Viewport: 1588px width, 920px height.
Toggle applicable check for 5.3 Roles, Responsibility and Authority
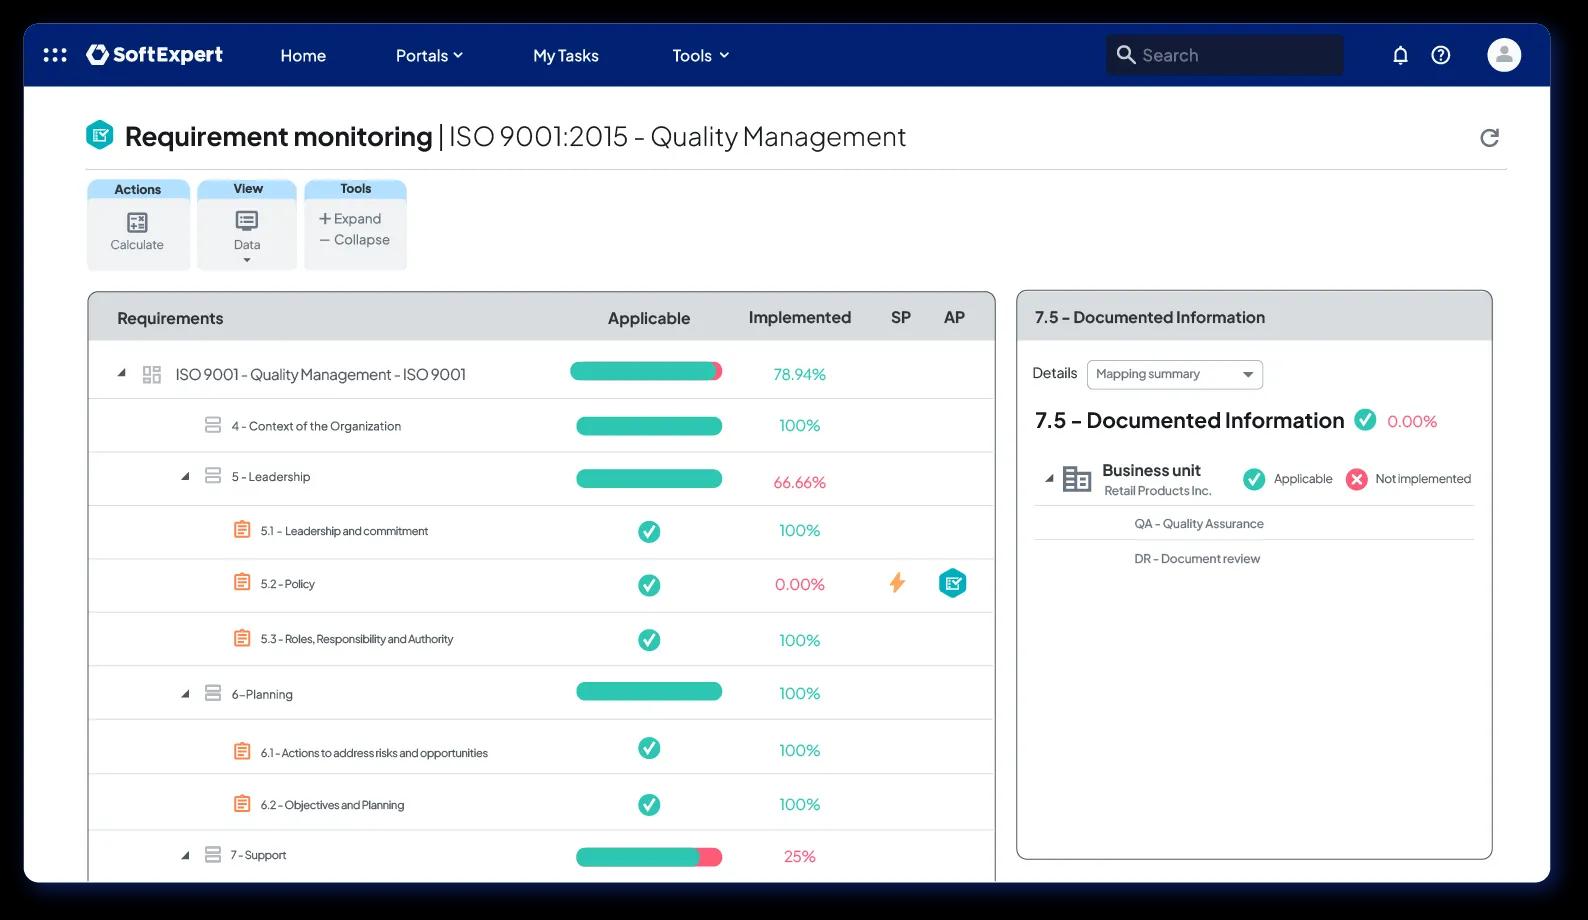(649, 640)
